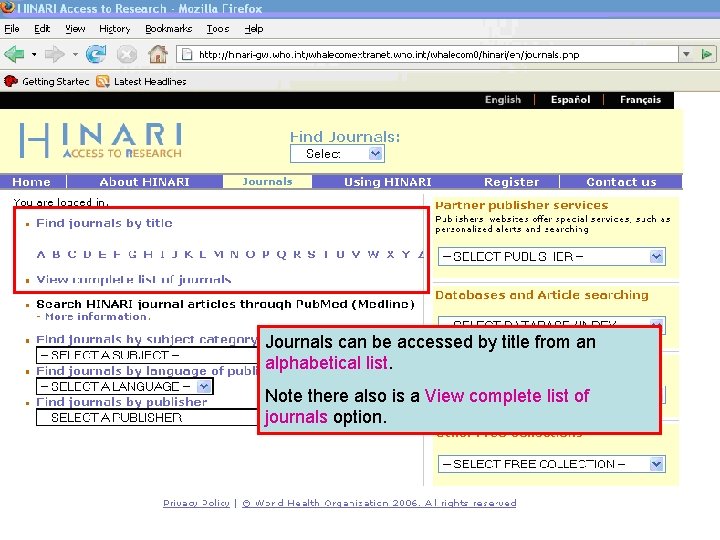
Task: Open the Register tab
Action: (x=511, y=182)
